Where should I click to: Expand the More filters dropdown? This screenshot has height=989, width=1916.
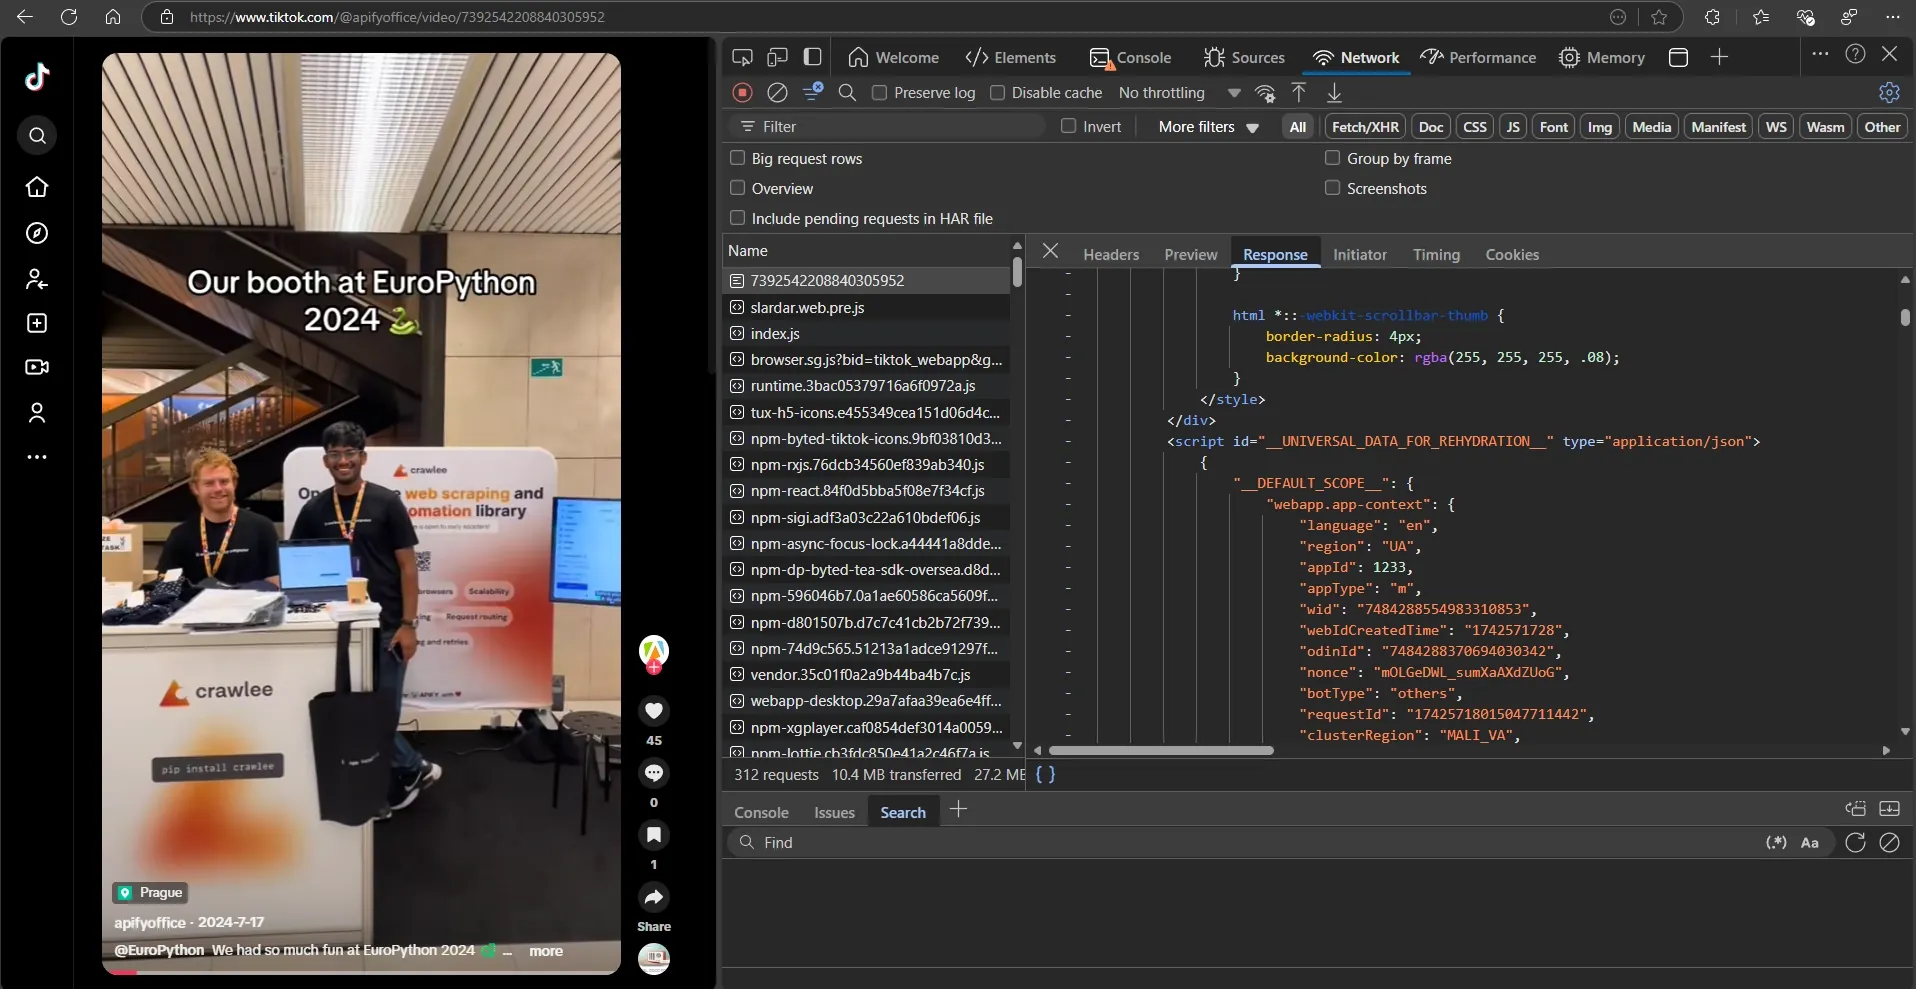(x=1208, y=127)
